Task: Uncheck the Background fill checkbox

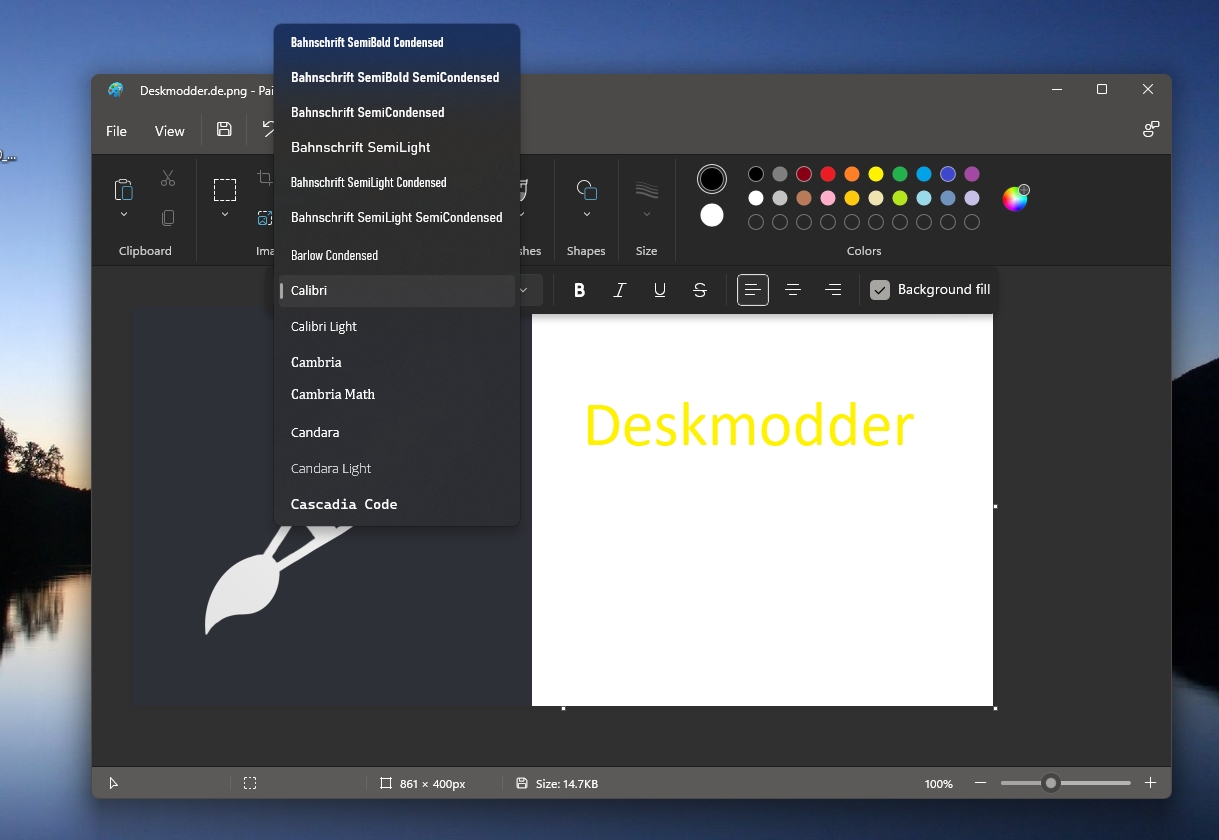Action: point(880,290)
